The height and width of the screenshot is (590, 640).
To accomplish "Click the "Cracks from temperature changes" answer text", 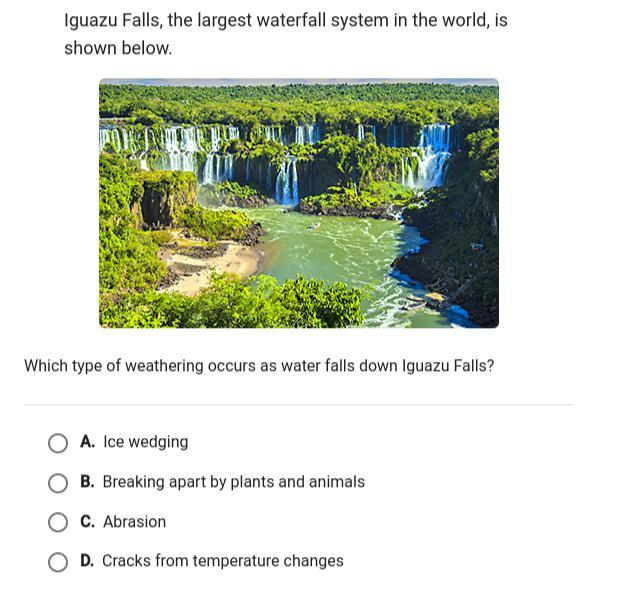I will [x=223, y=561].
